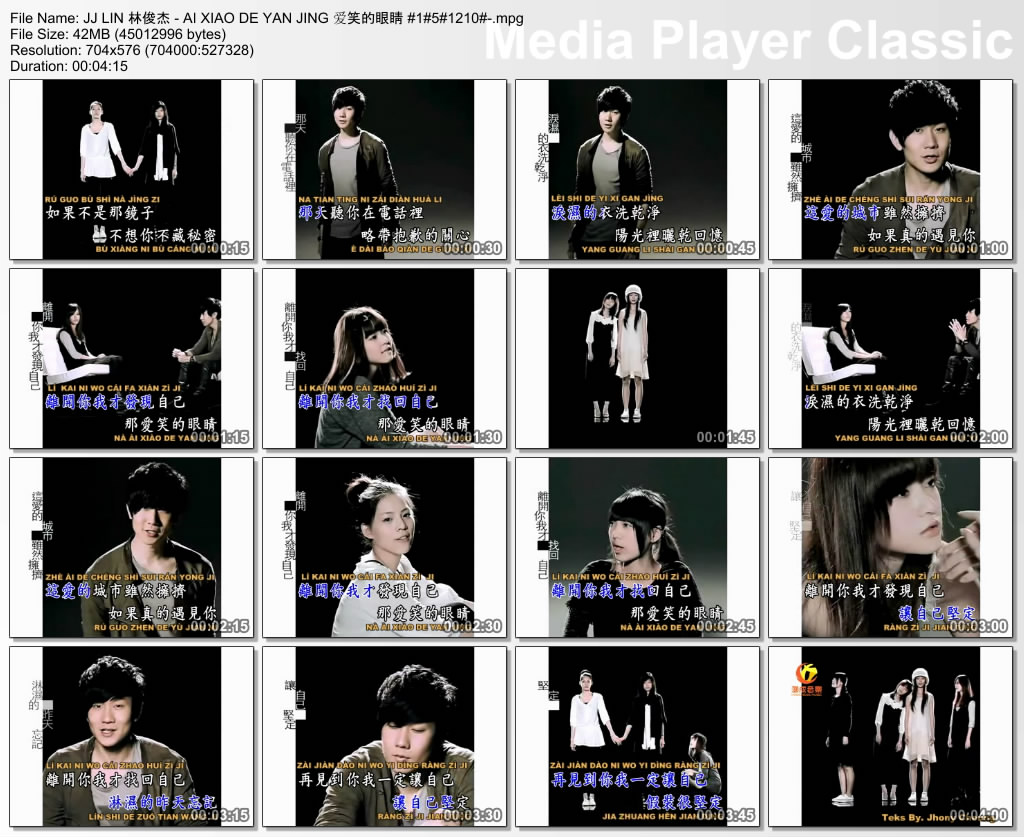
Task: Select the thumbnail stamped 00:00:15
Action: pyautogui.click(x=131, y=170)
